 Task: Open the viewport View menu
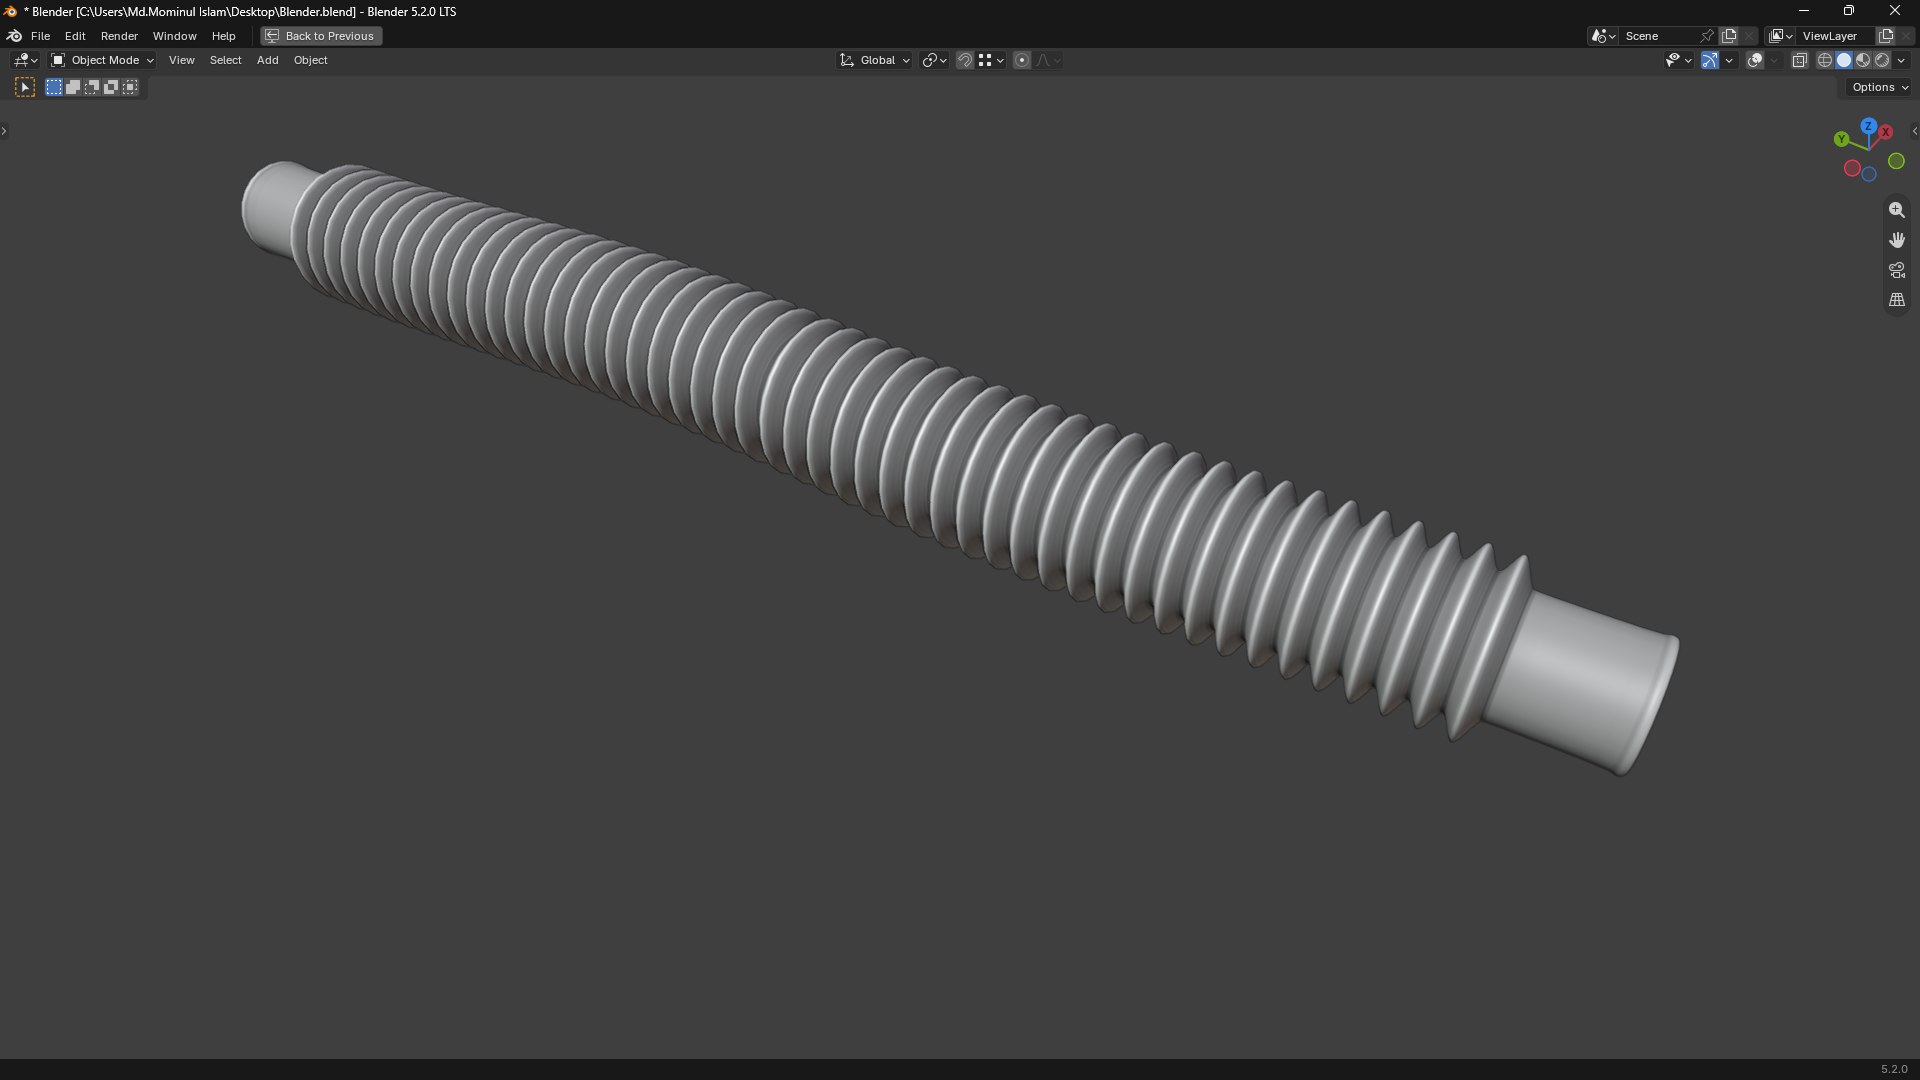(x=181, y=61)
